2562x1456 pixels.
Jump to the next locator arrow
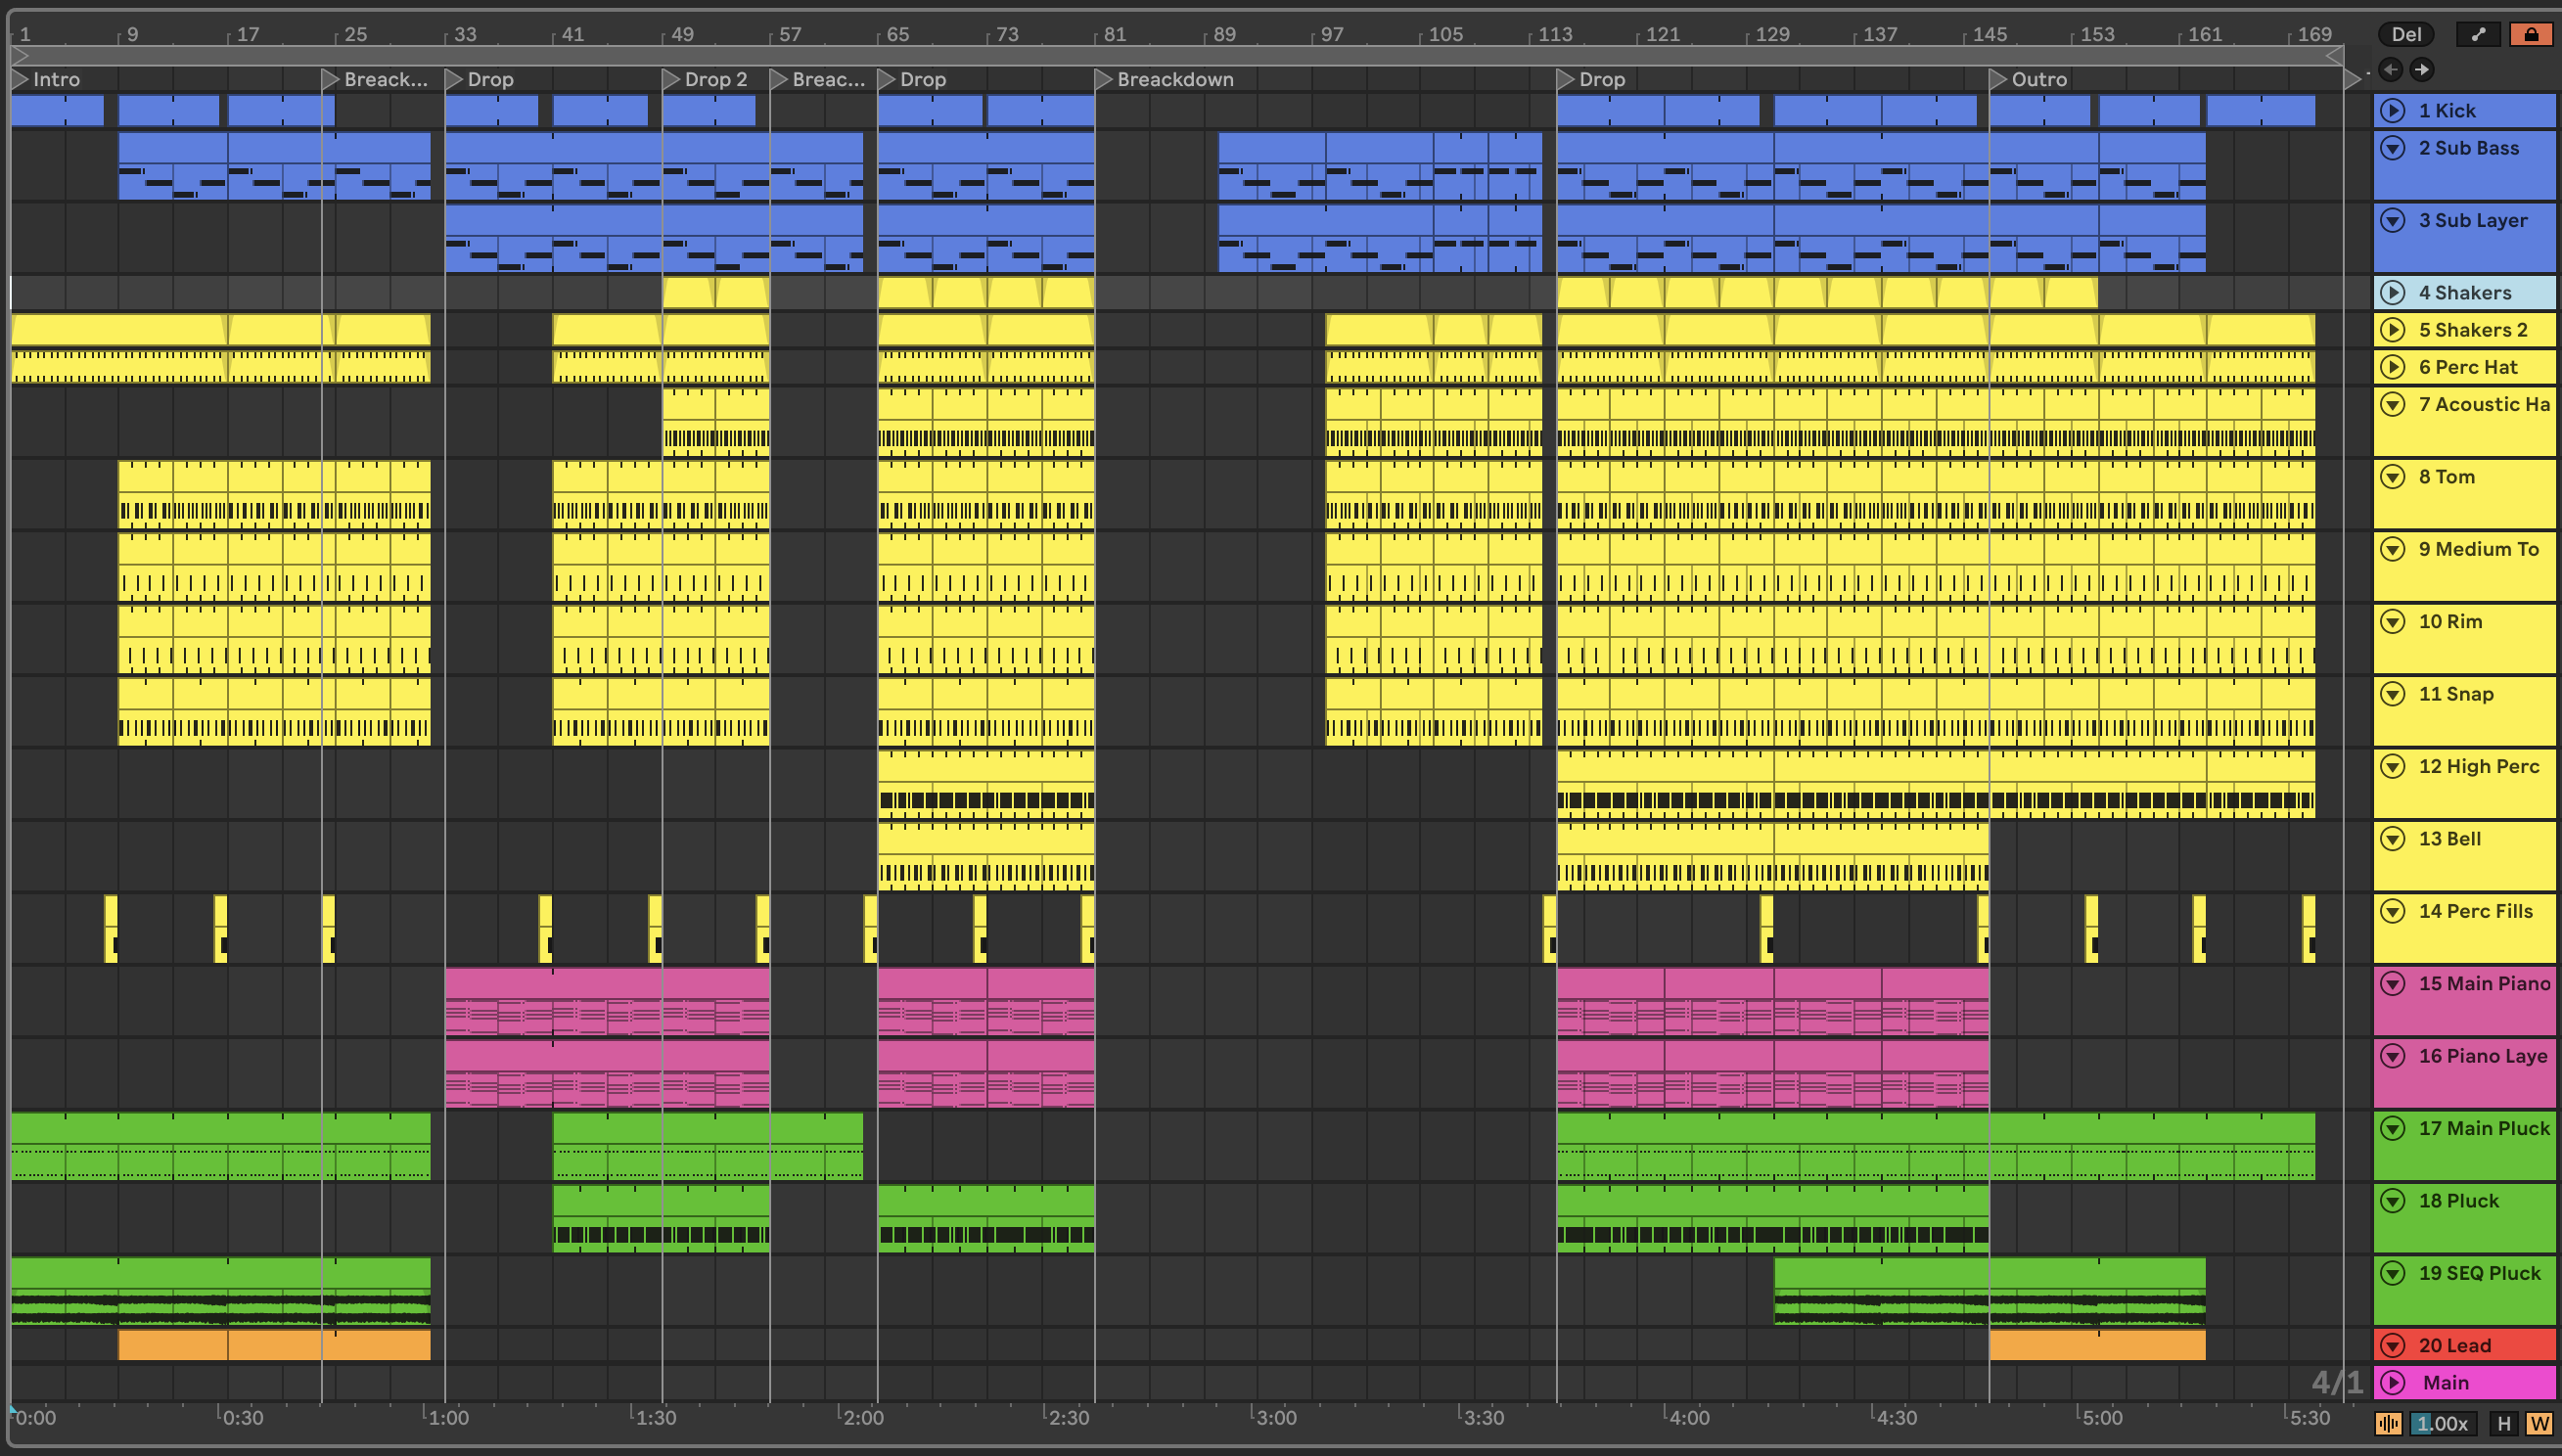[x=2421, y=69]
